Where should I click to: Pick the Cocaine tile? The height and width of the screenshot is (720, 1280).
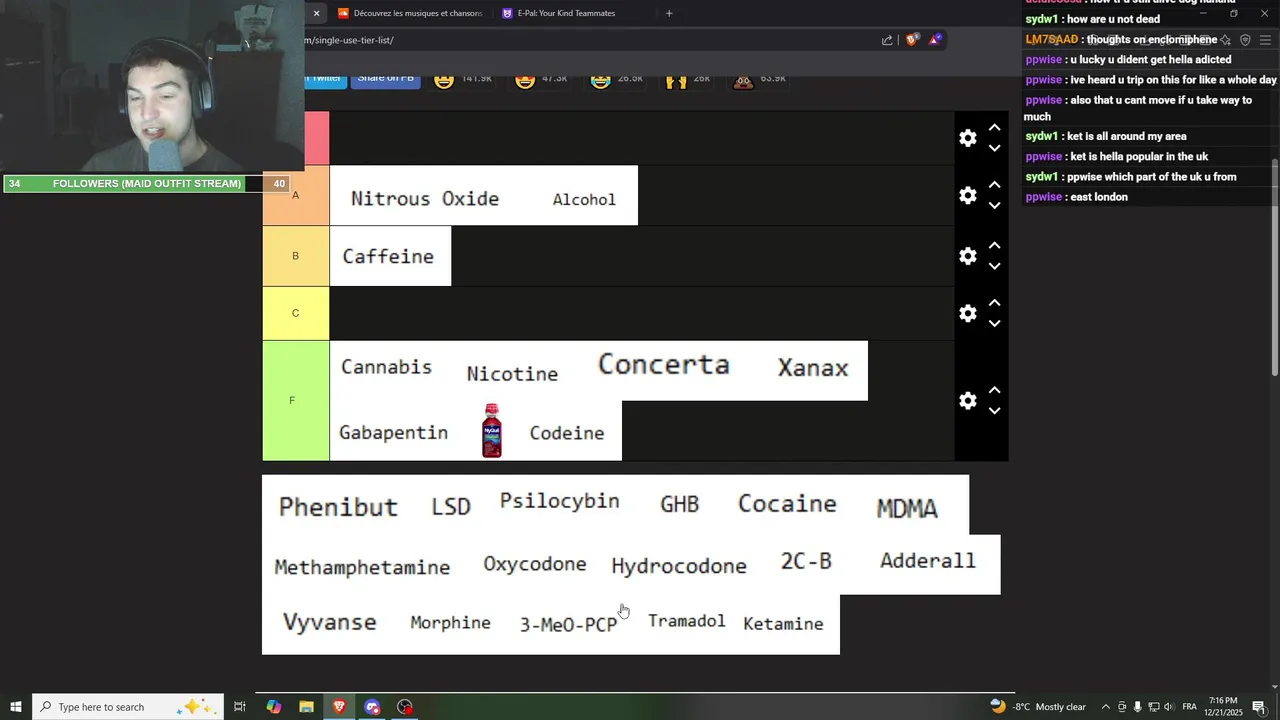click(x=787, y=504)
